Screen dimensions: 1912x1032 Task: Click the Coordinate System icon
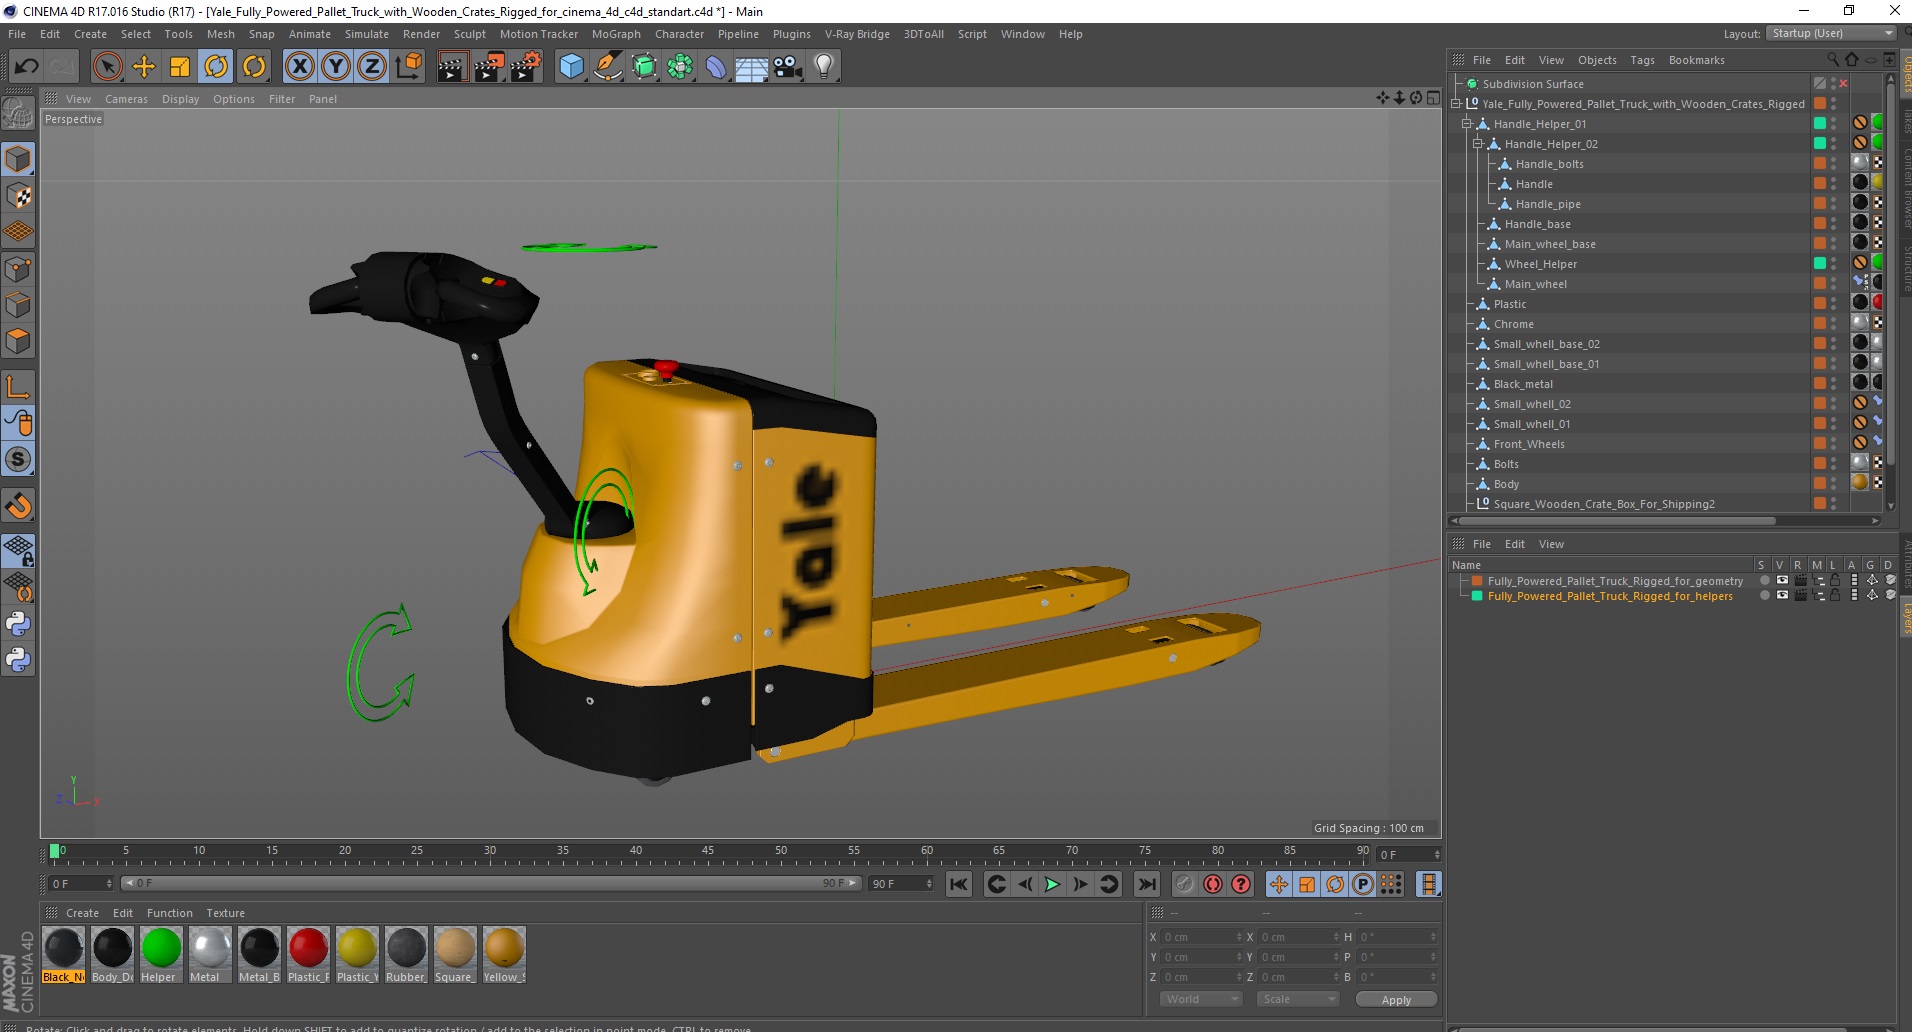(408, 66)
